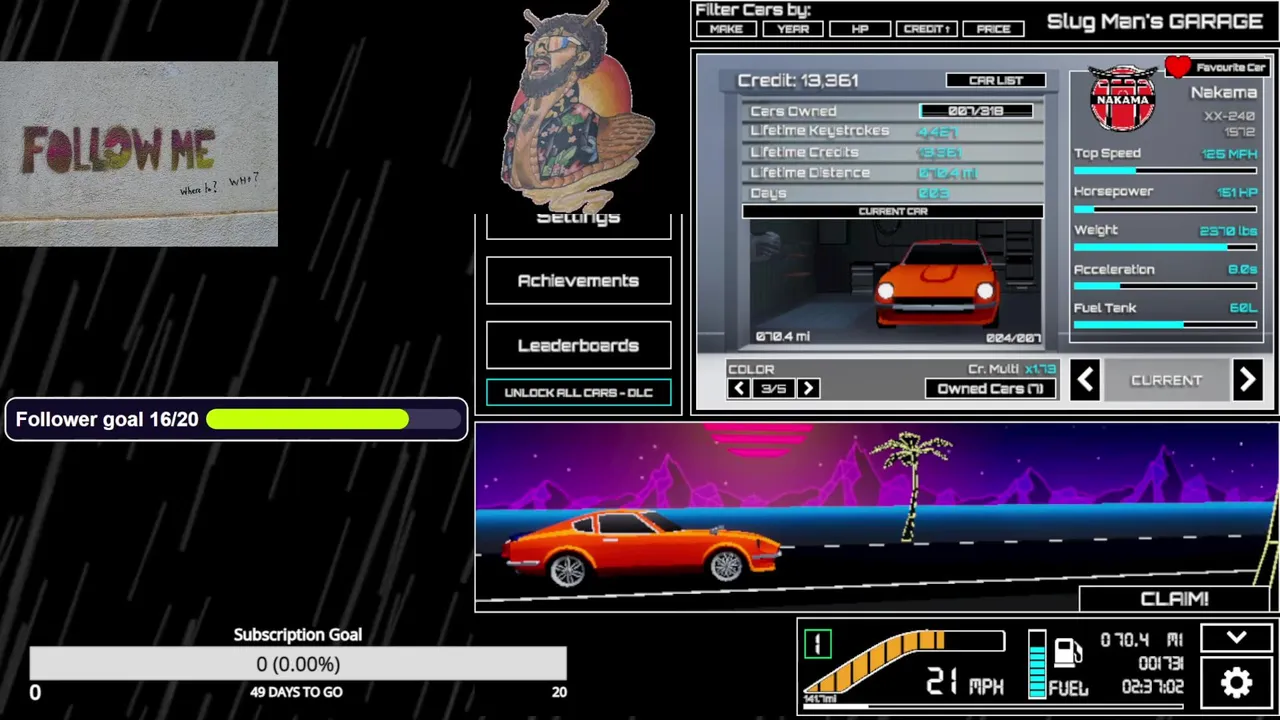The width and height of the screenshot is (1280, 720).
Task: Select next car color arrow
Action: [x=808, y=388]
